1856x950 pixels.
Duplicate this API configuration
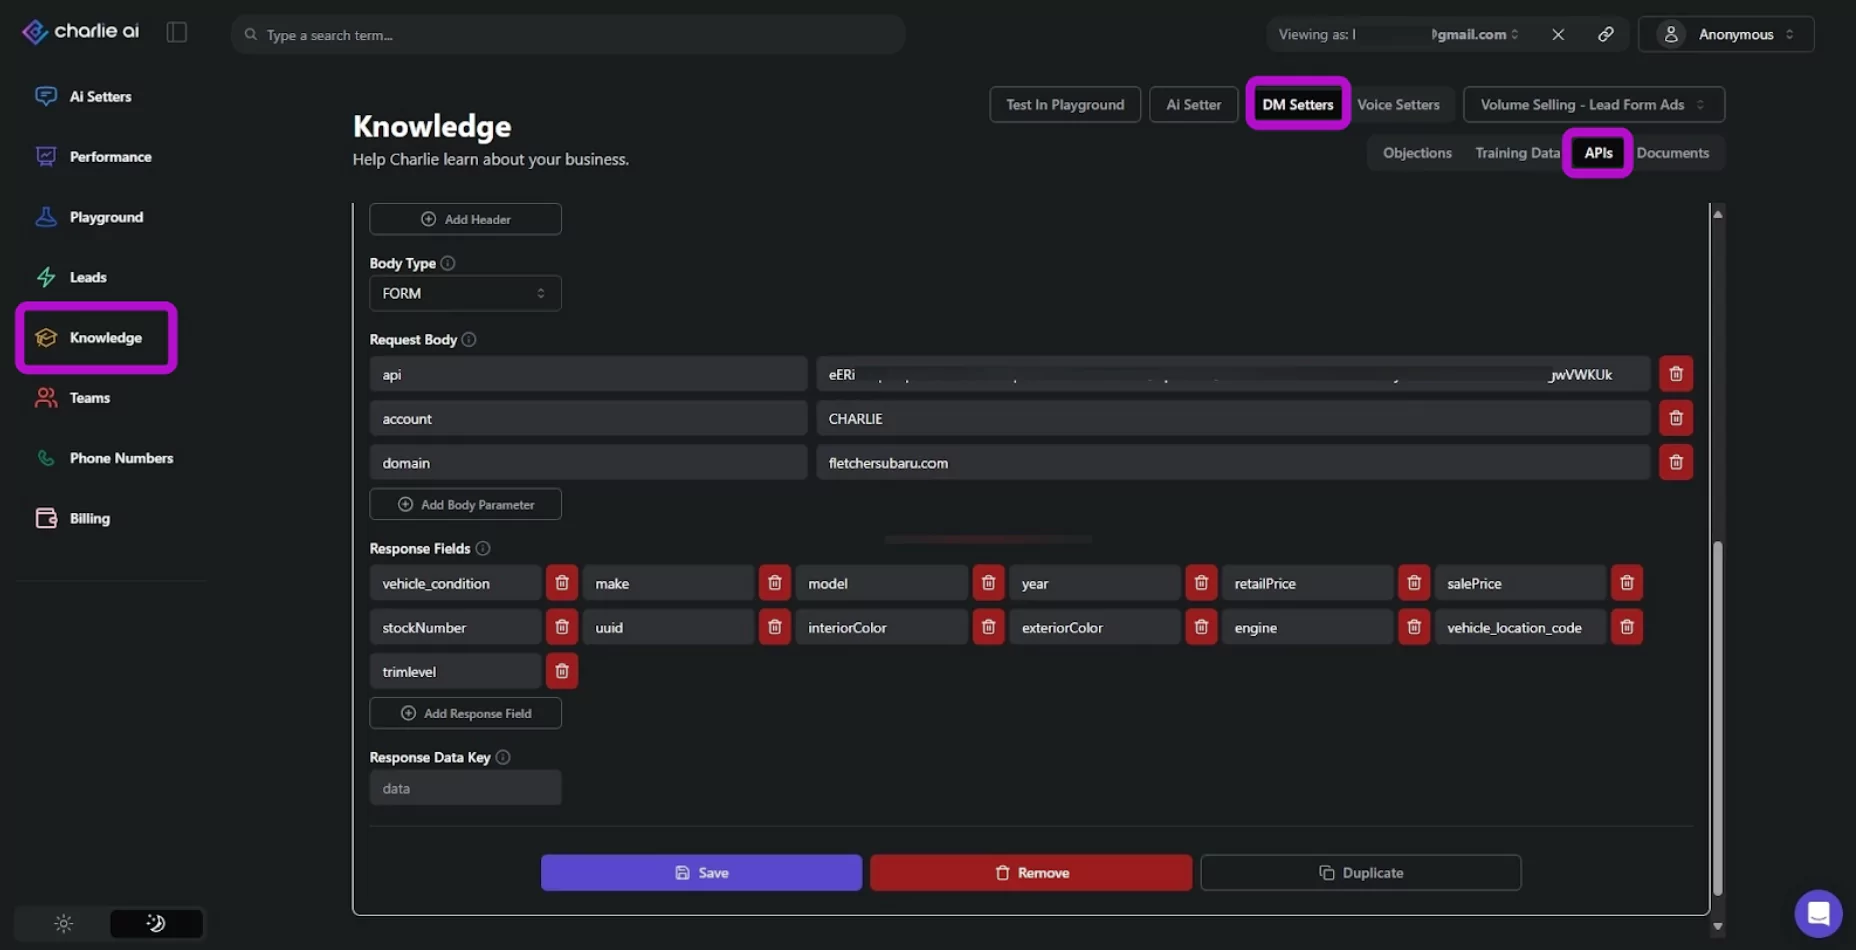click(1361, 873)
